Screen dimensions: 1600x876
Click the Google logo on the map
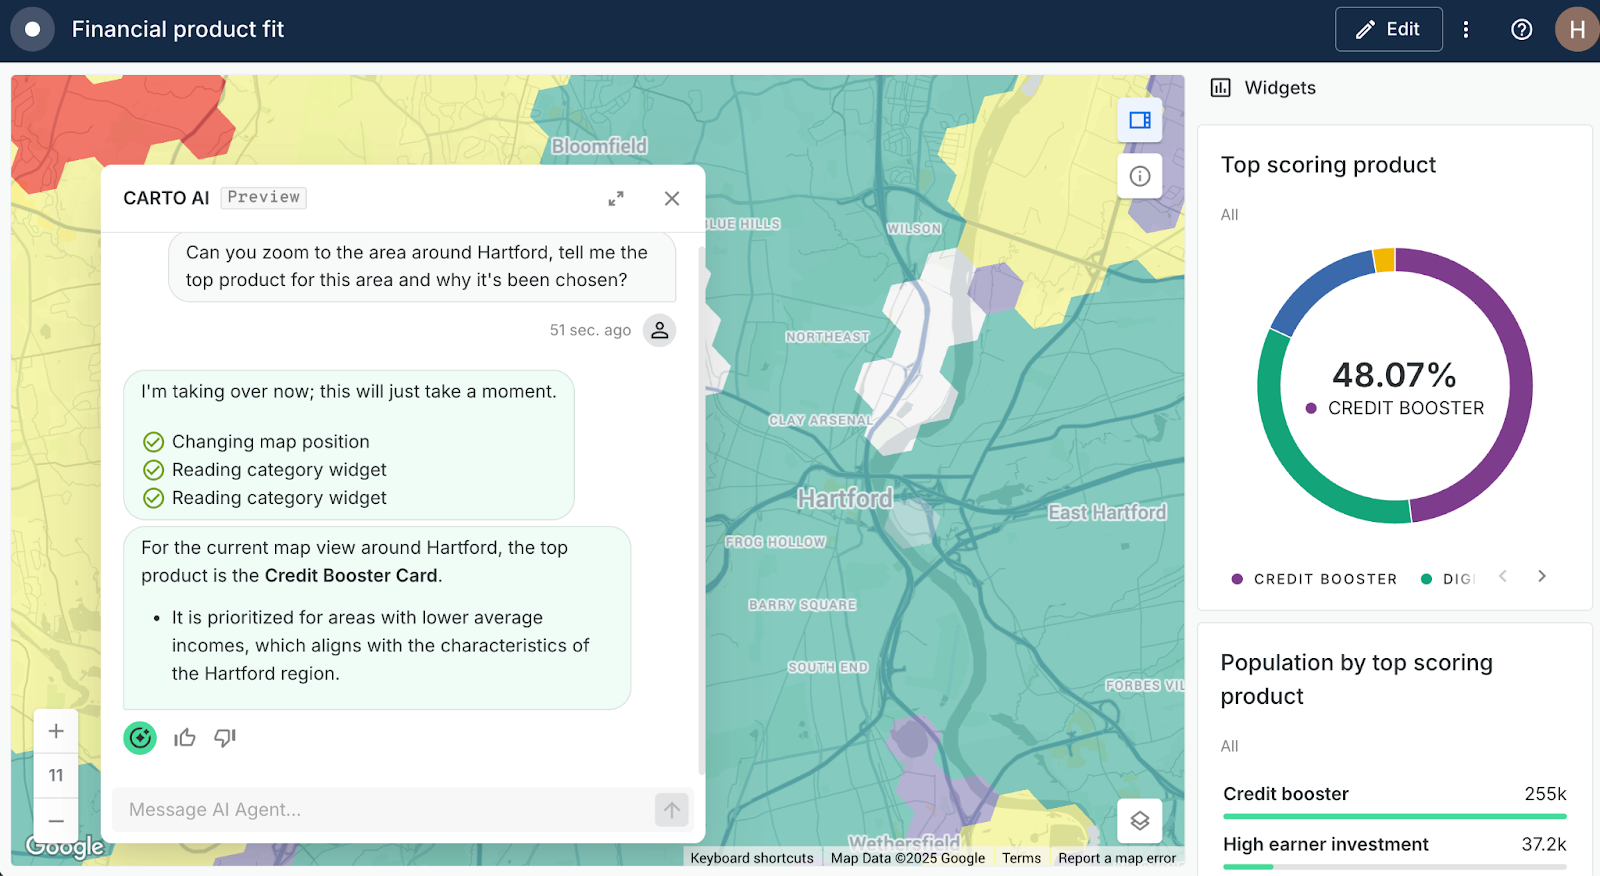pos(65,847)
